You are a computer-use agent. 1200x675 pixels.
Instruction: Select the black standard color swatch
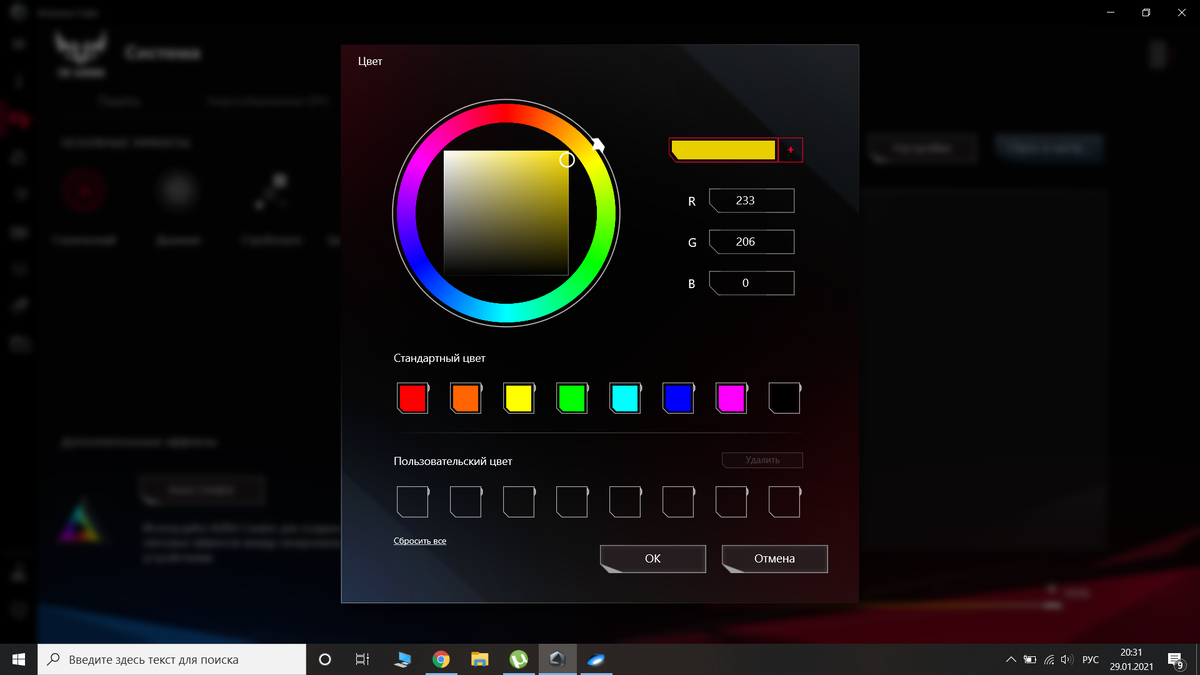coord(785,398)
